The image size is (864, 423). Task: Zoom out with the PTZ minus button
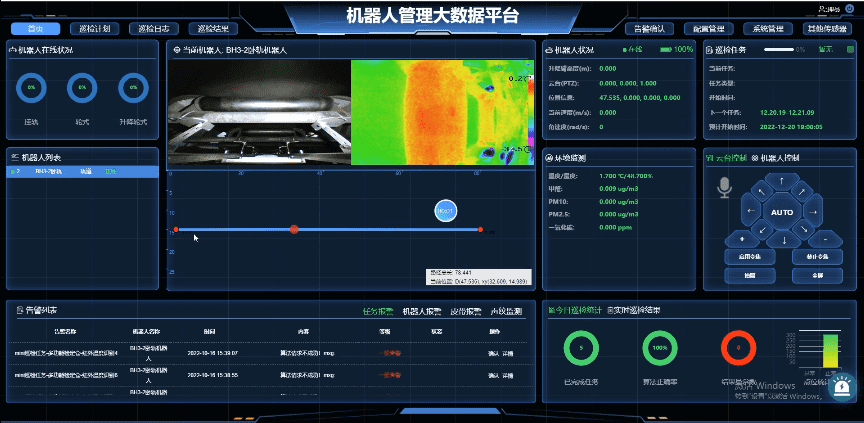825,239
